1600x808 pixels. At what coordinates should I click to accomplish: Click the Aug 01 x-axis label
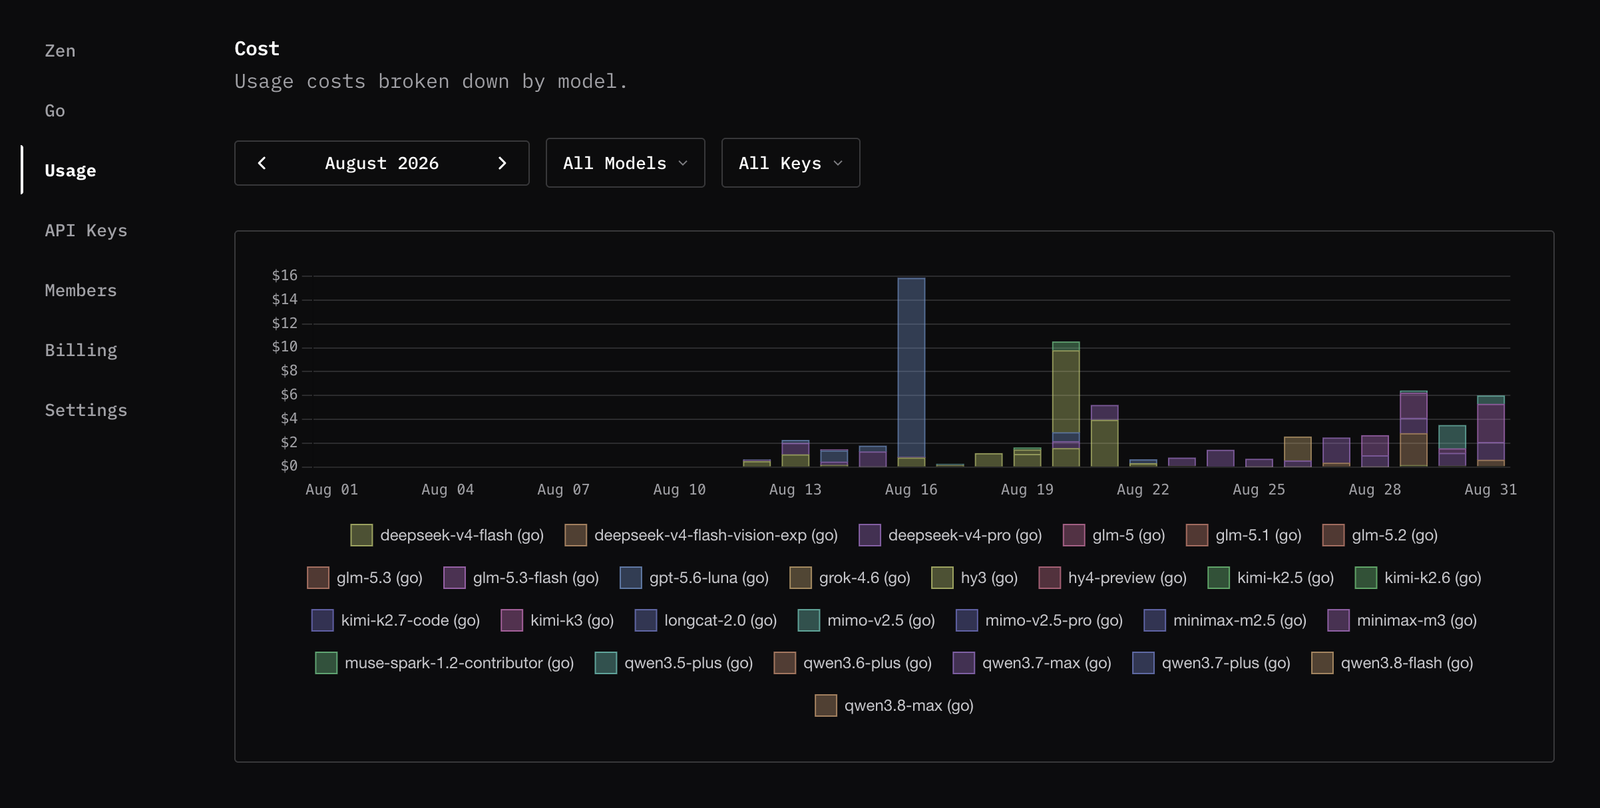point(332,490)
